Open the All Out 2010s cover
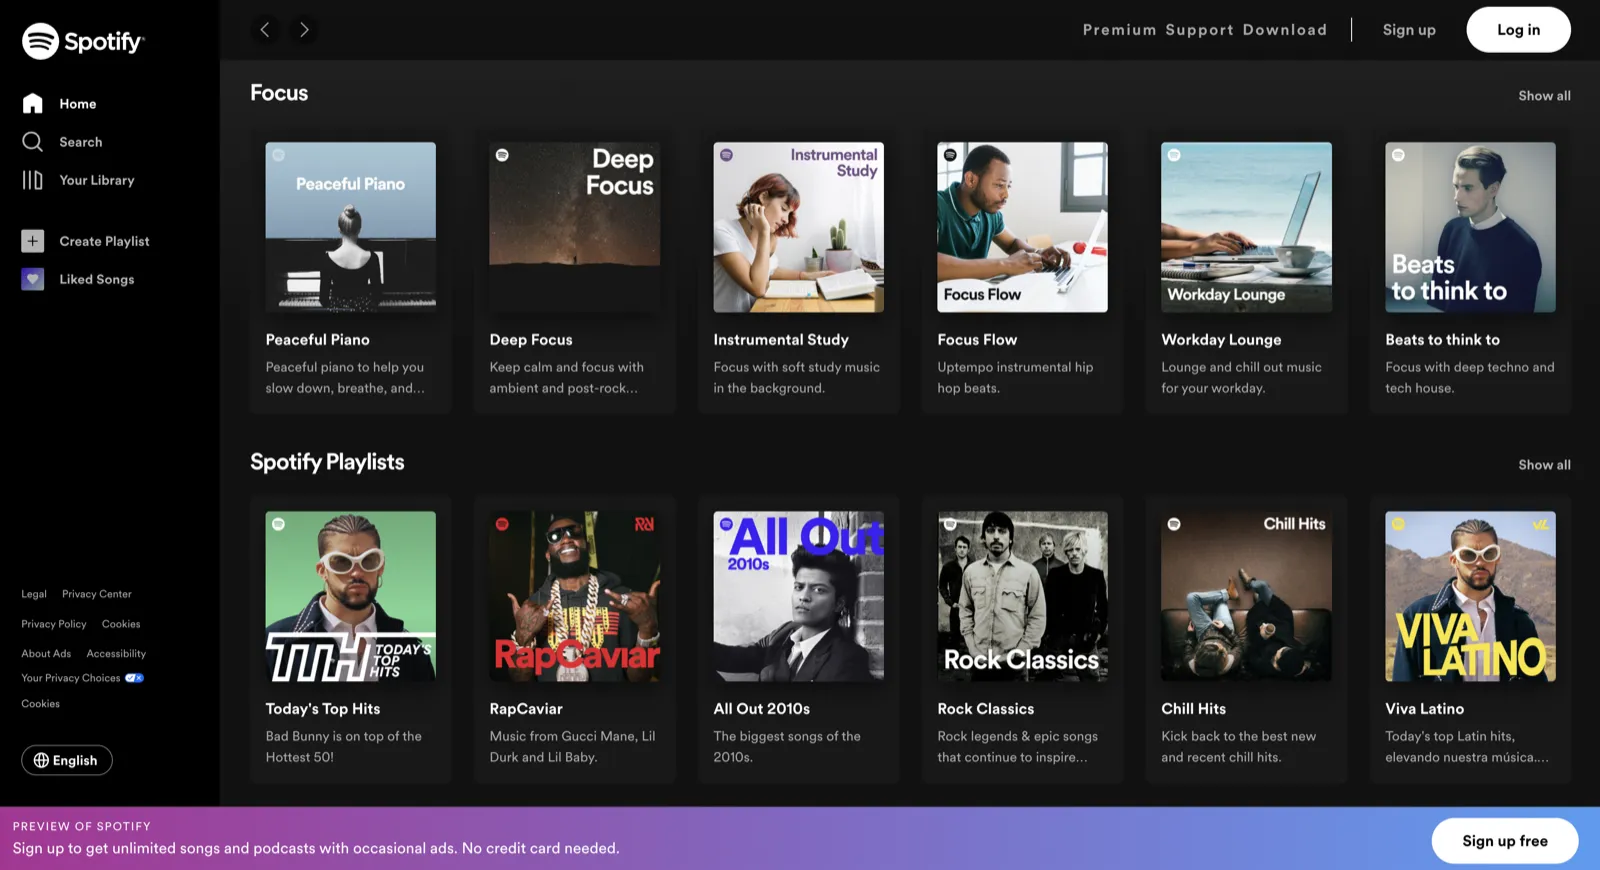Viewport: 1600px width, 870px height. (x=799, y=596)
